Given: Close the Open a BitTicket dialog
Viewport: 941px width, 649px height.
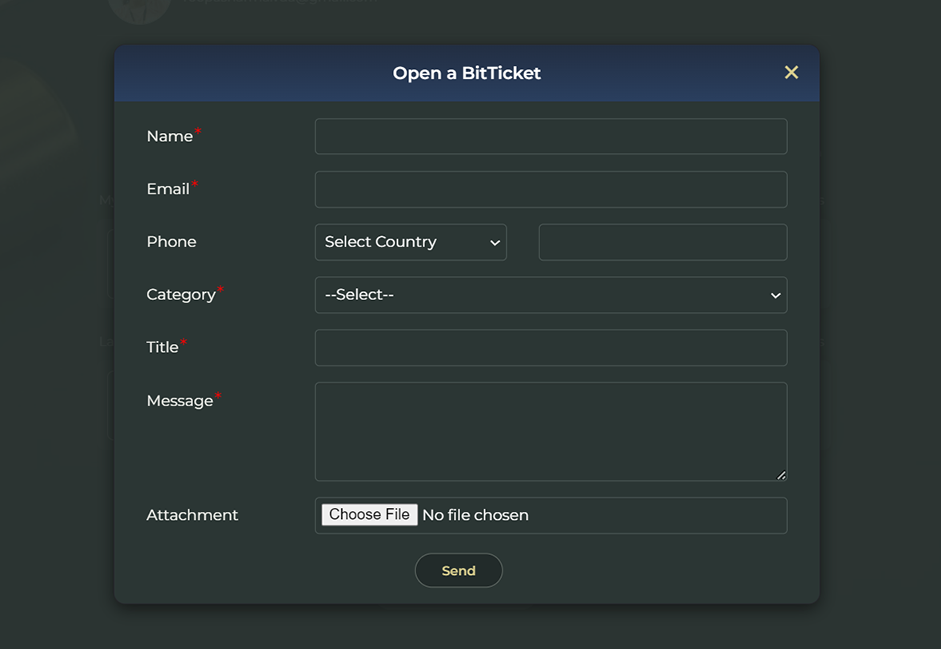Looking at the screenshot, I should pos(791,73).
